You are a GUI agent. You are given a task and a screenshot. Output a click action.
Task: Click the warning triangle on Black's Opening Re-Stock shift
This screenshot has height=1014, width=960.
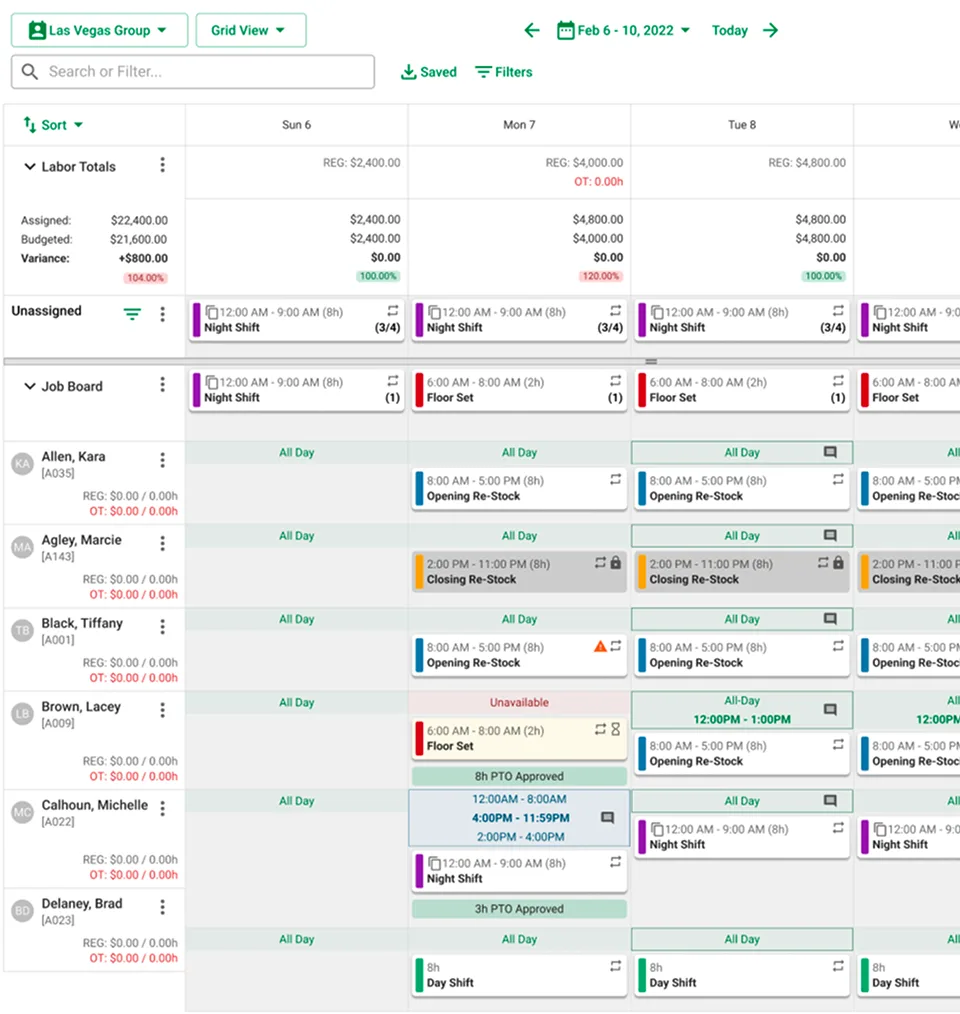coord(601,647)
